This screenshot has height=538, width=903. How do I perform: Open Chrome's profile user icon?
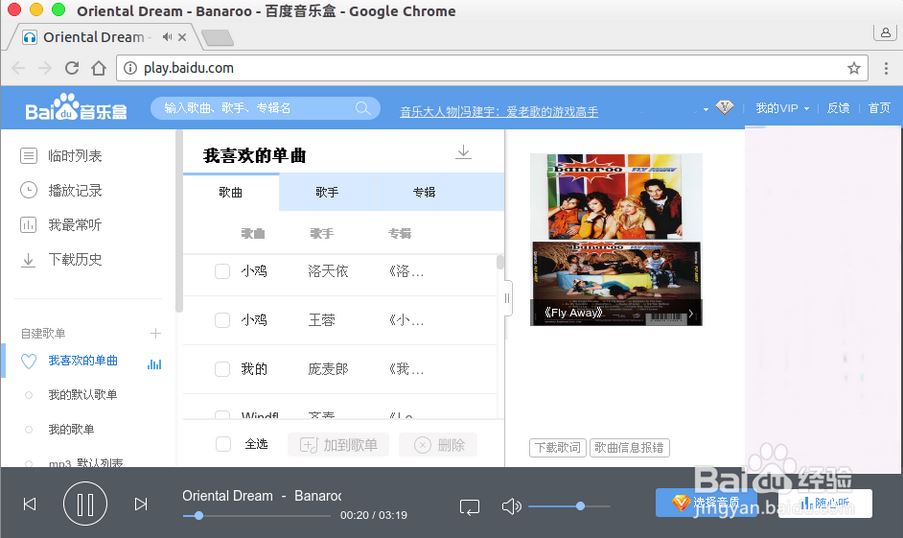coord(886,32)
